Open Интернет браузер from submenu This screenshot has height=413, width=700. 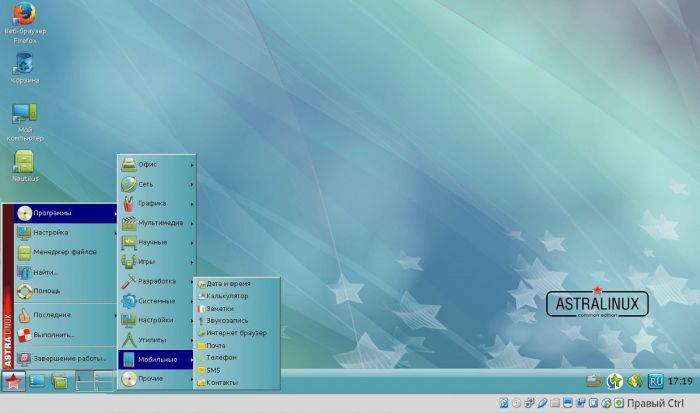tap(237, 333)
